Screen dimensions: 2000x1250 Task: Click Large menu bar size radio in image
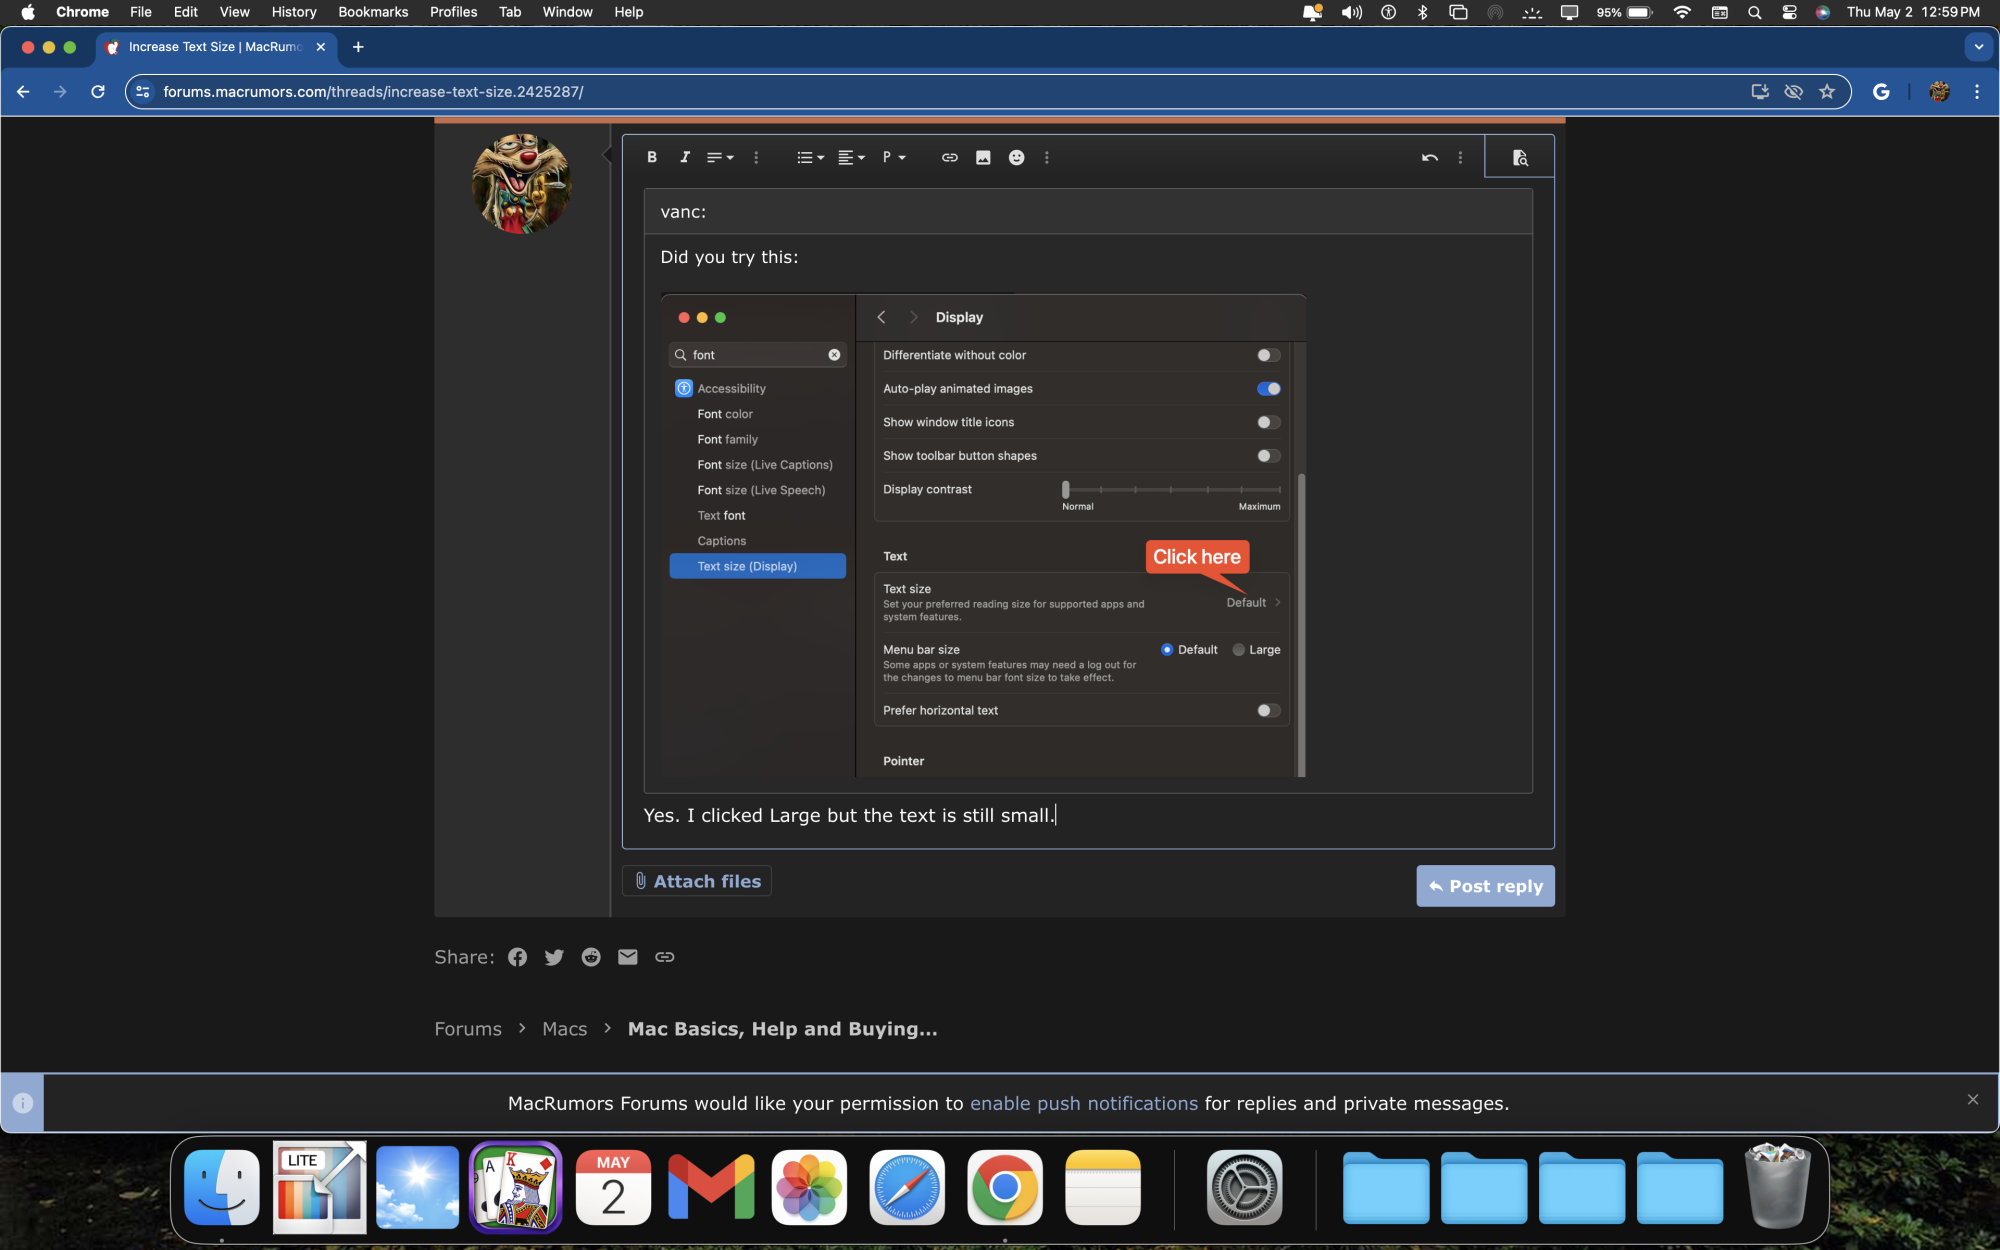tap(1239, 650)
